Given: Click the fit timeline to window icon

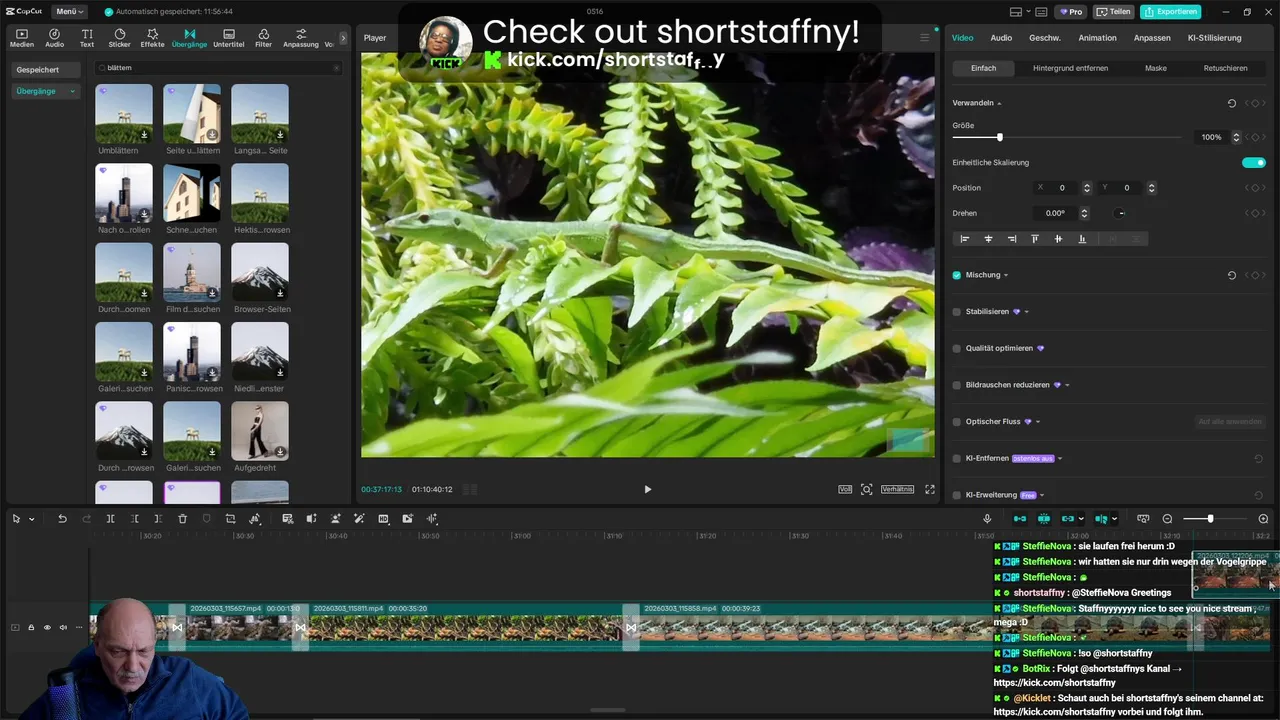Looking at the screenshot, I should pos(1143,519).
